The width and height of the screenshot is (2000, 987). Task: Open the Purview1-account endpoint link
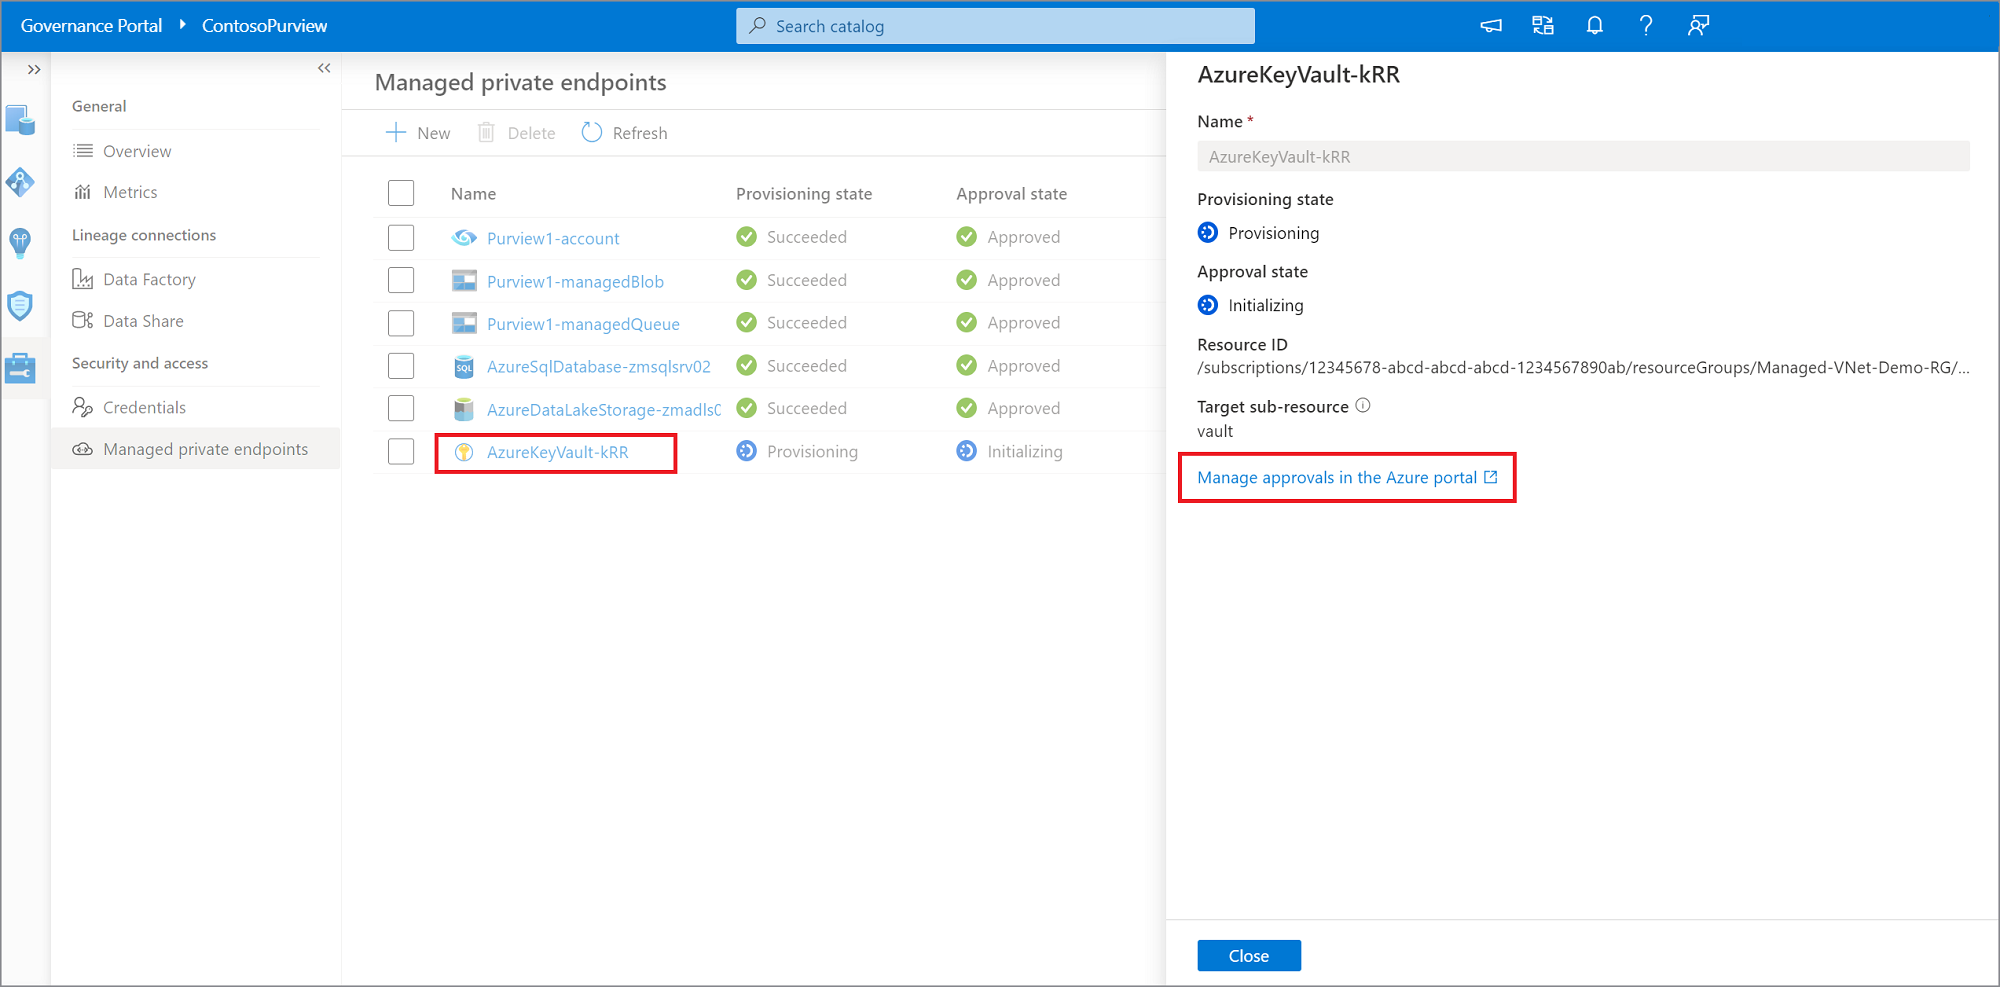coord(553,238)
